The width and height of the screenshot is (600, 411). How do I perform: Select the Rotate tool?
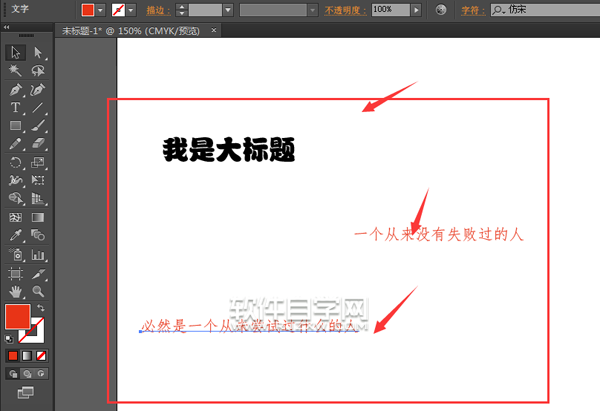point(15,162)
